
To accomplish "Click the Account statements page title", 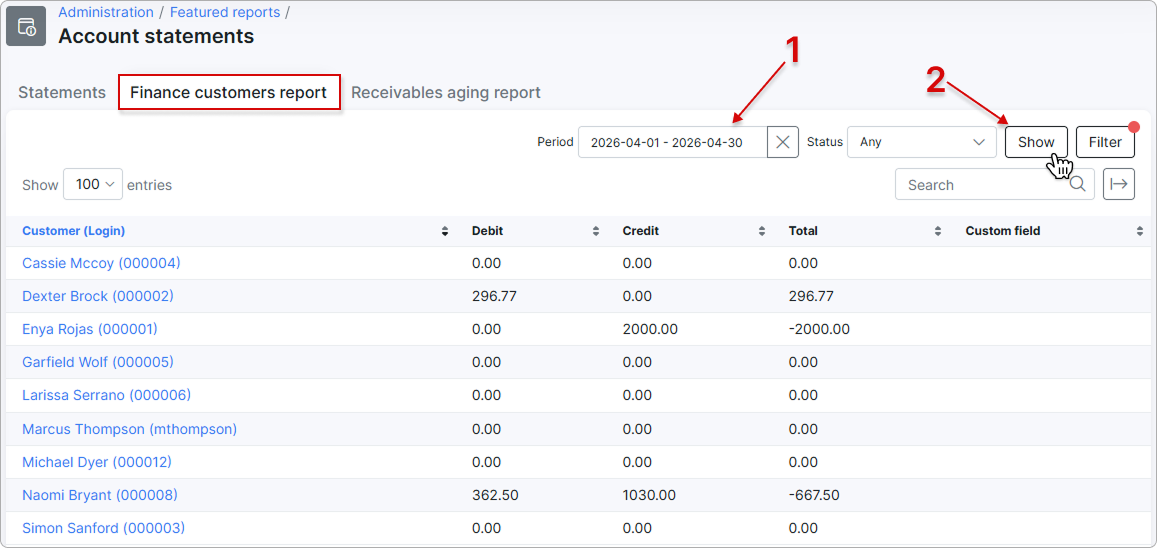I will pyautogui.click(x=156, y=35).
